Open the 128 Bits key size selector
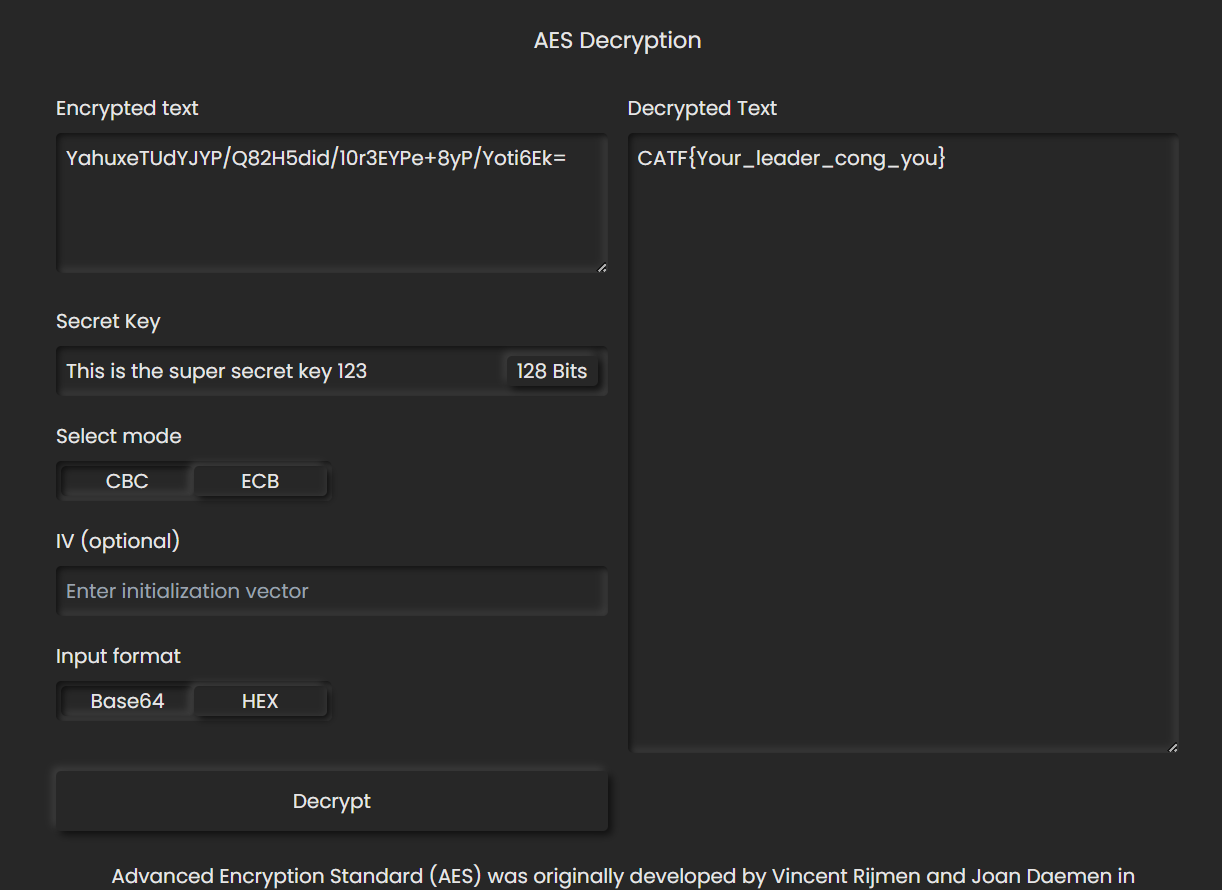This screenshot has width=1222, height=890. (552, 371)
